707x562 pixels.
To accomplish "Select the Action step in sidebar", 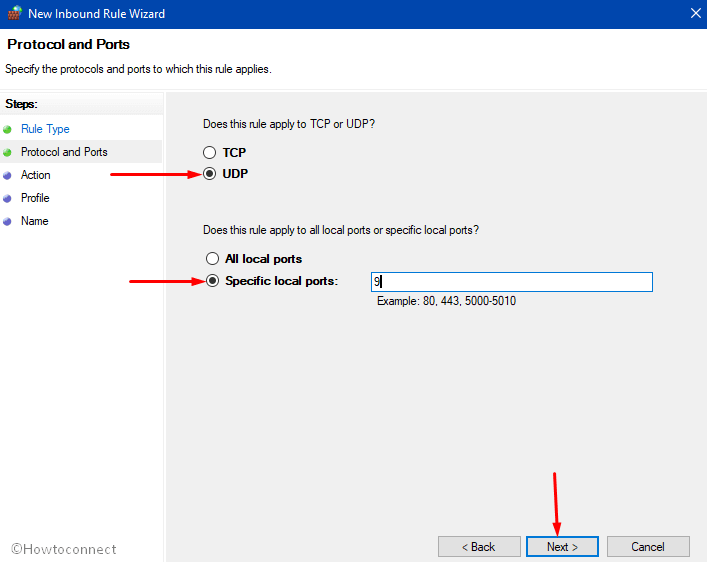I will pos(36,175).
